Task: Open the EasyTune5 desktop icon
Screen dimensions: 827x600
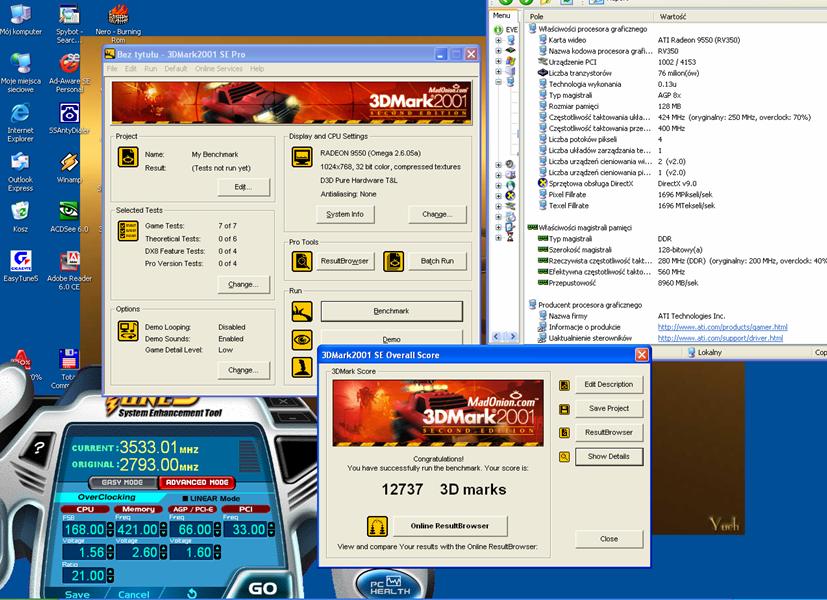Action: click(x=21, y=266)
